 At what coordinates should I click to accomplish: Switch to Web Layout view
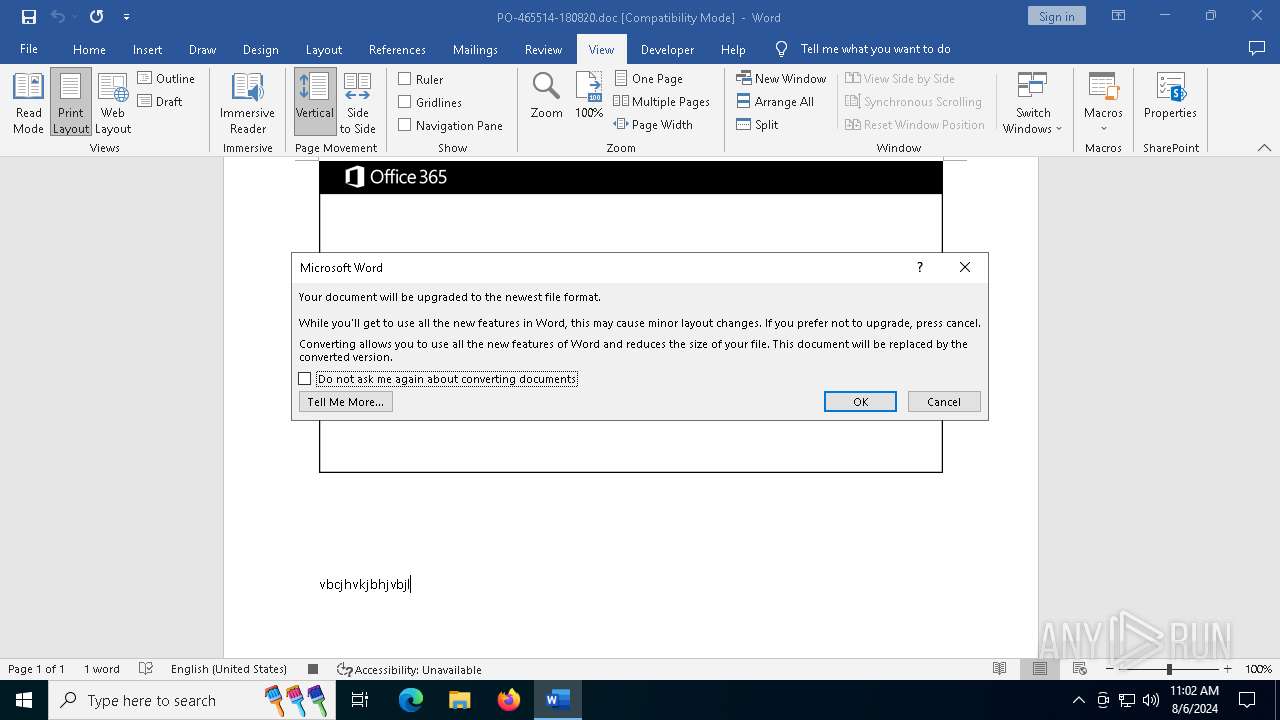(x=113, y=103)
